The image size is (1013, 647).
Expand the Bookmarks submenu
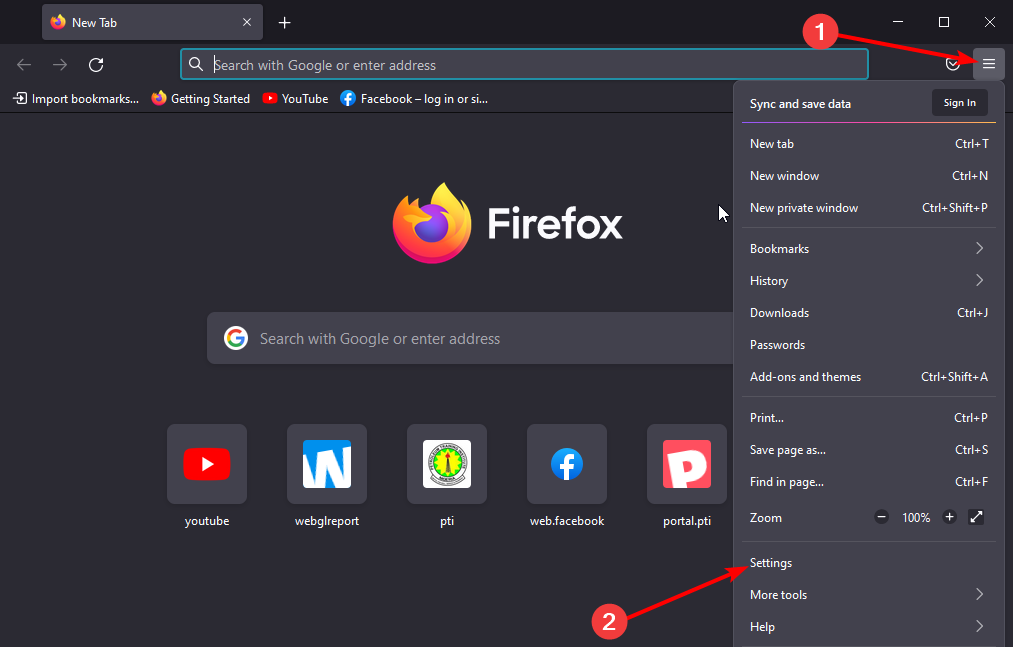pos(780,248)
